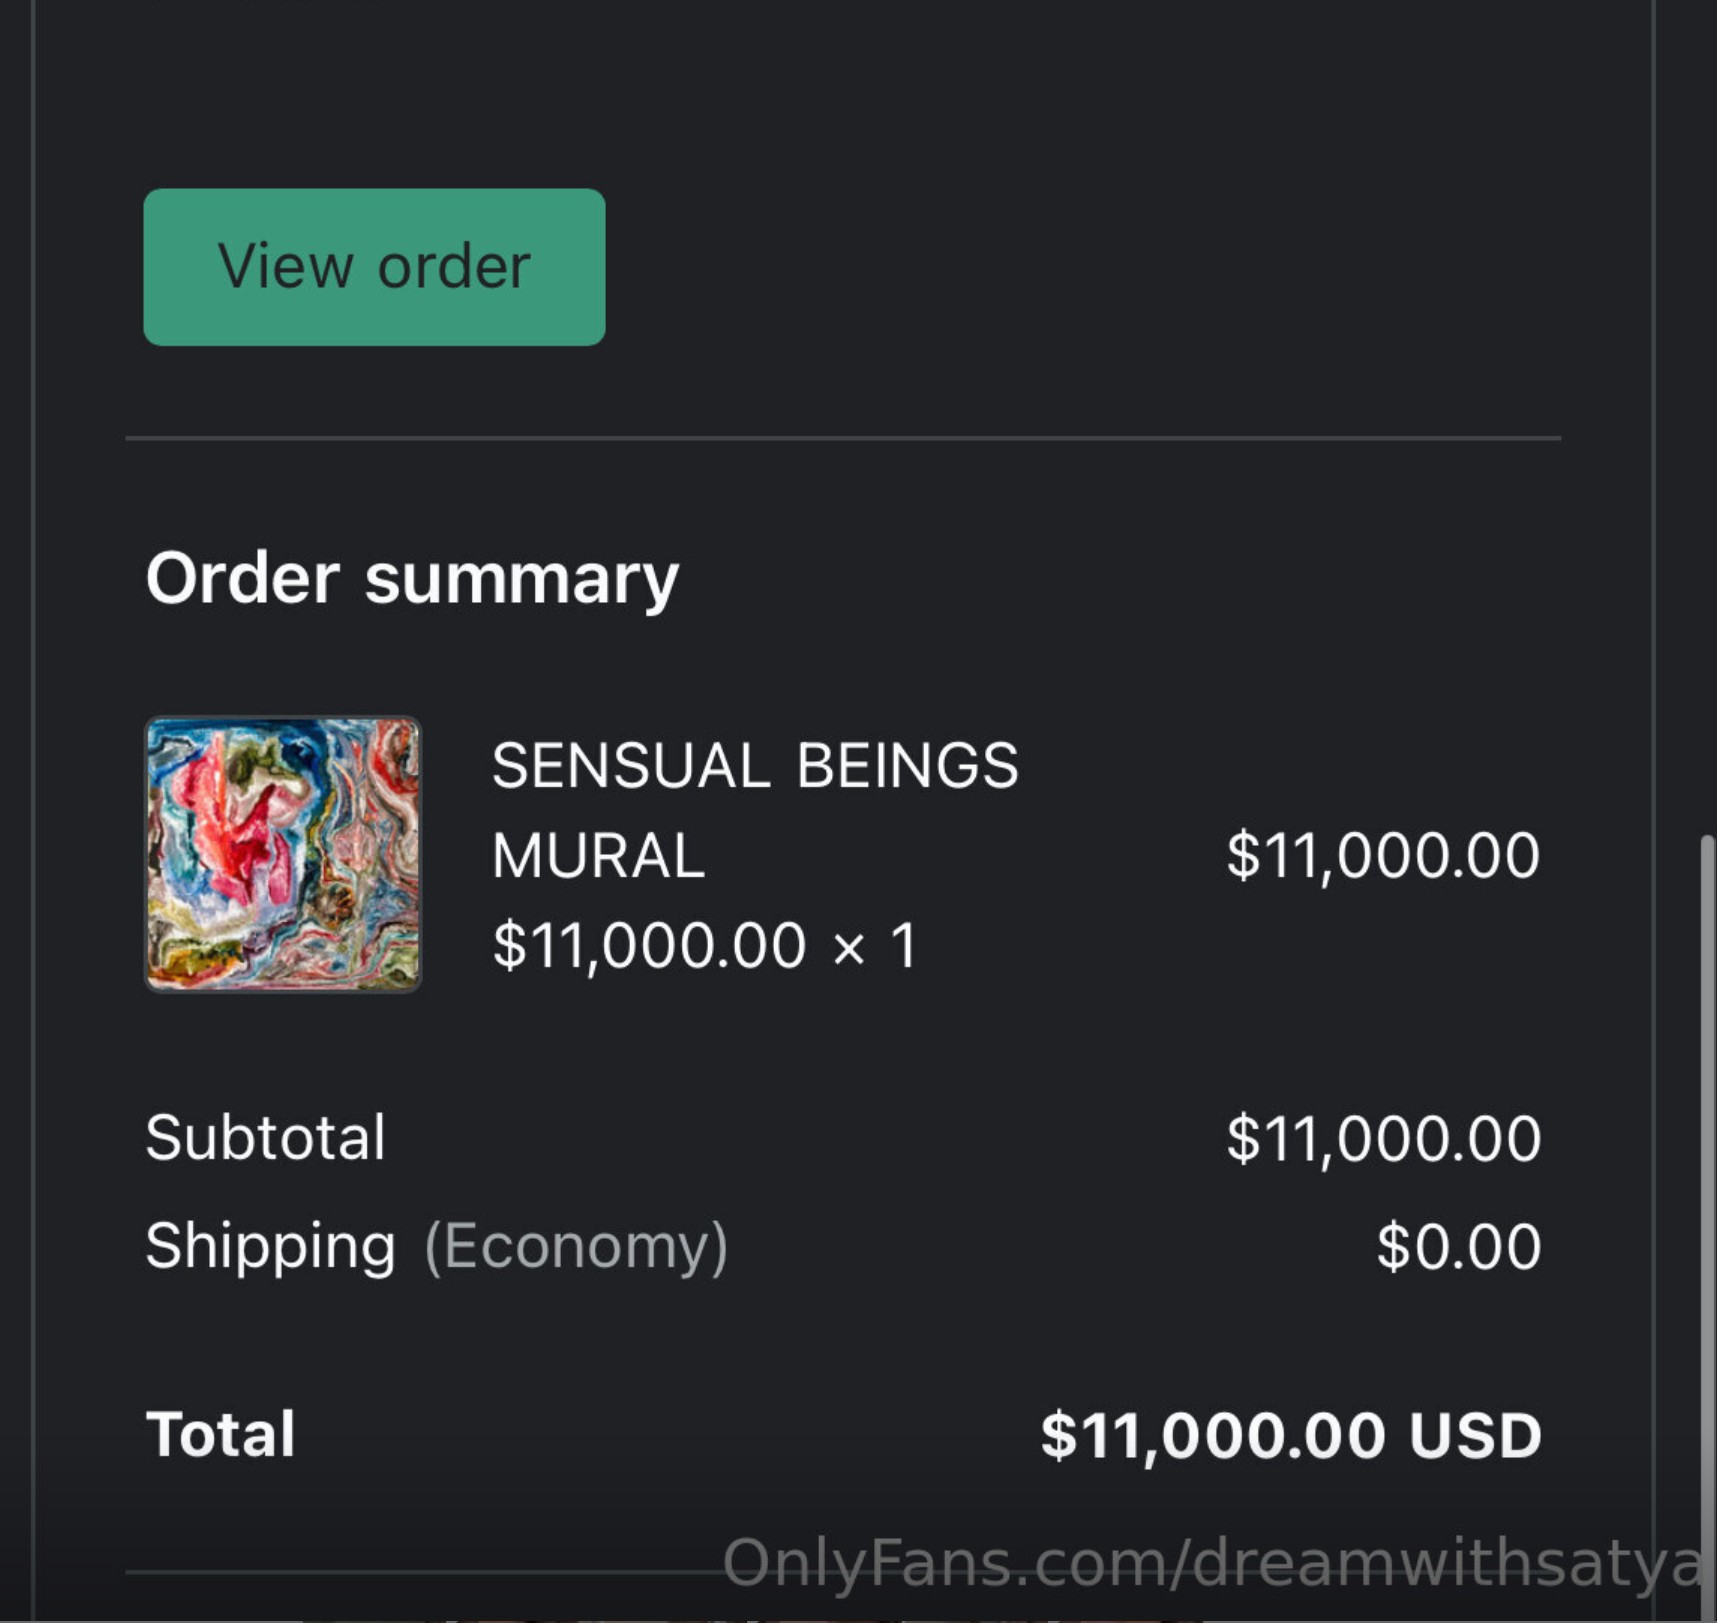The width and height of the screenshot is (1717, 1623).
Task: Click the $0.00 shipping cost
Action: coord(1458,1246)
